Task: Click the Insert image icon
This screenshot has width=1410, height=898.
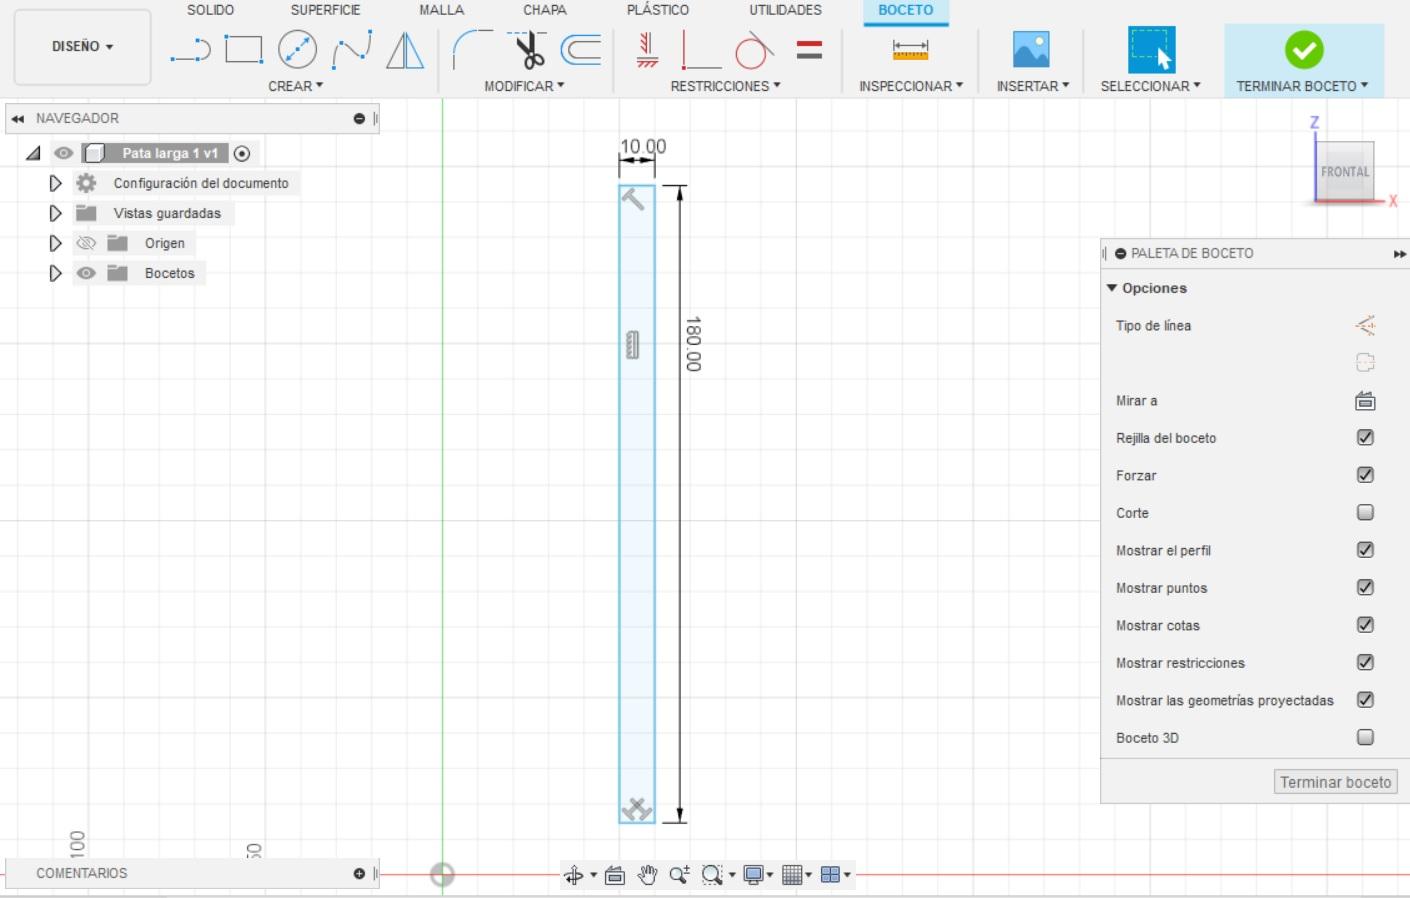Action: (x=1031, y=49)
